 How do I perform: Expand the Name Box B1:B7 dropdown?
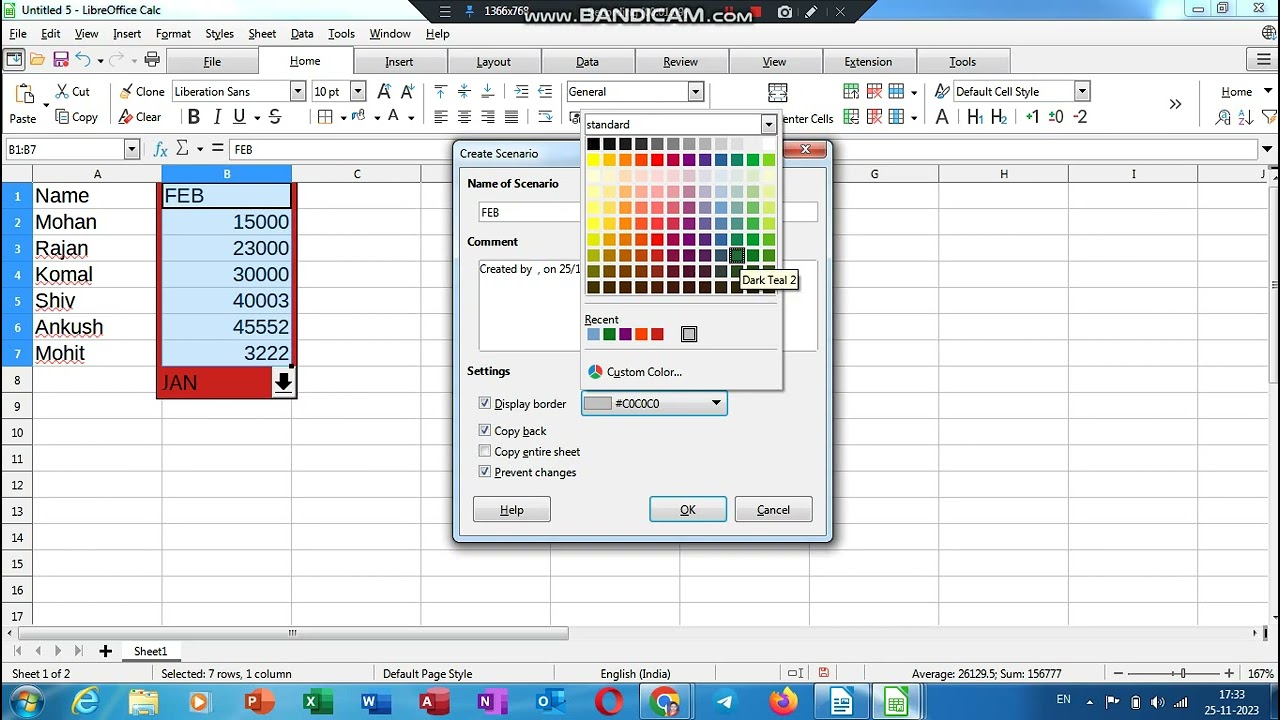tap(131, 149)
